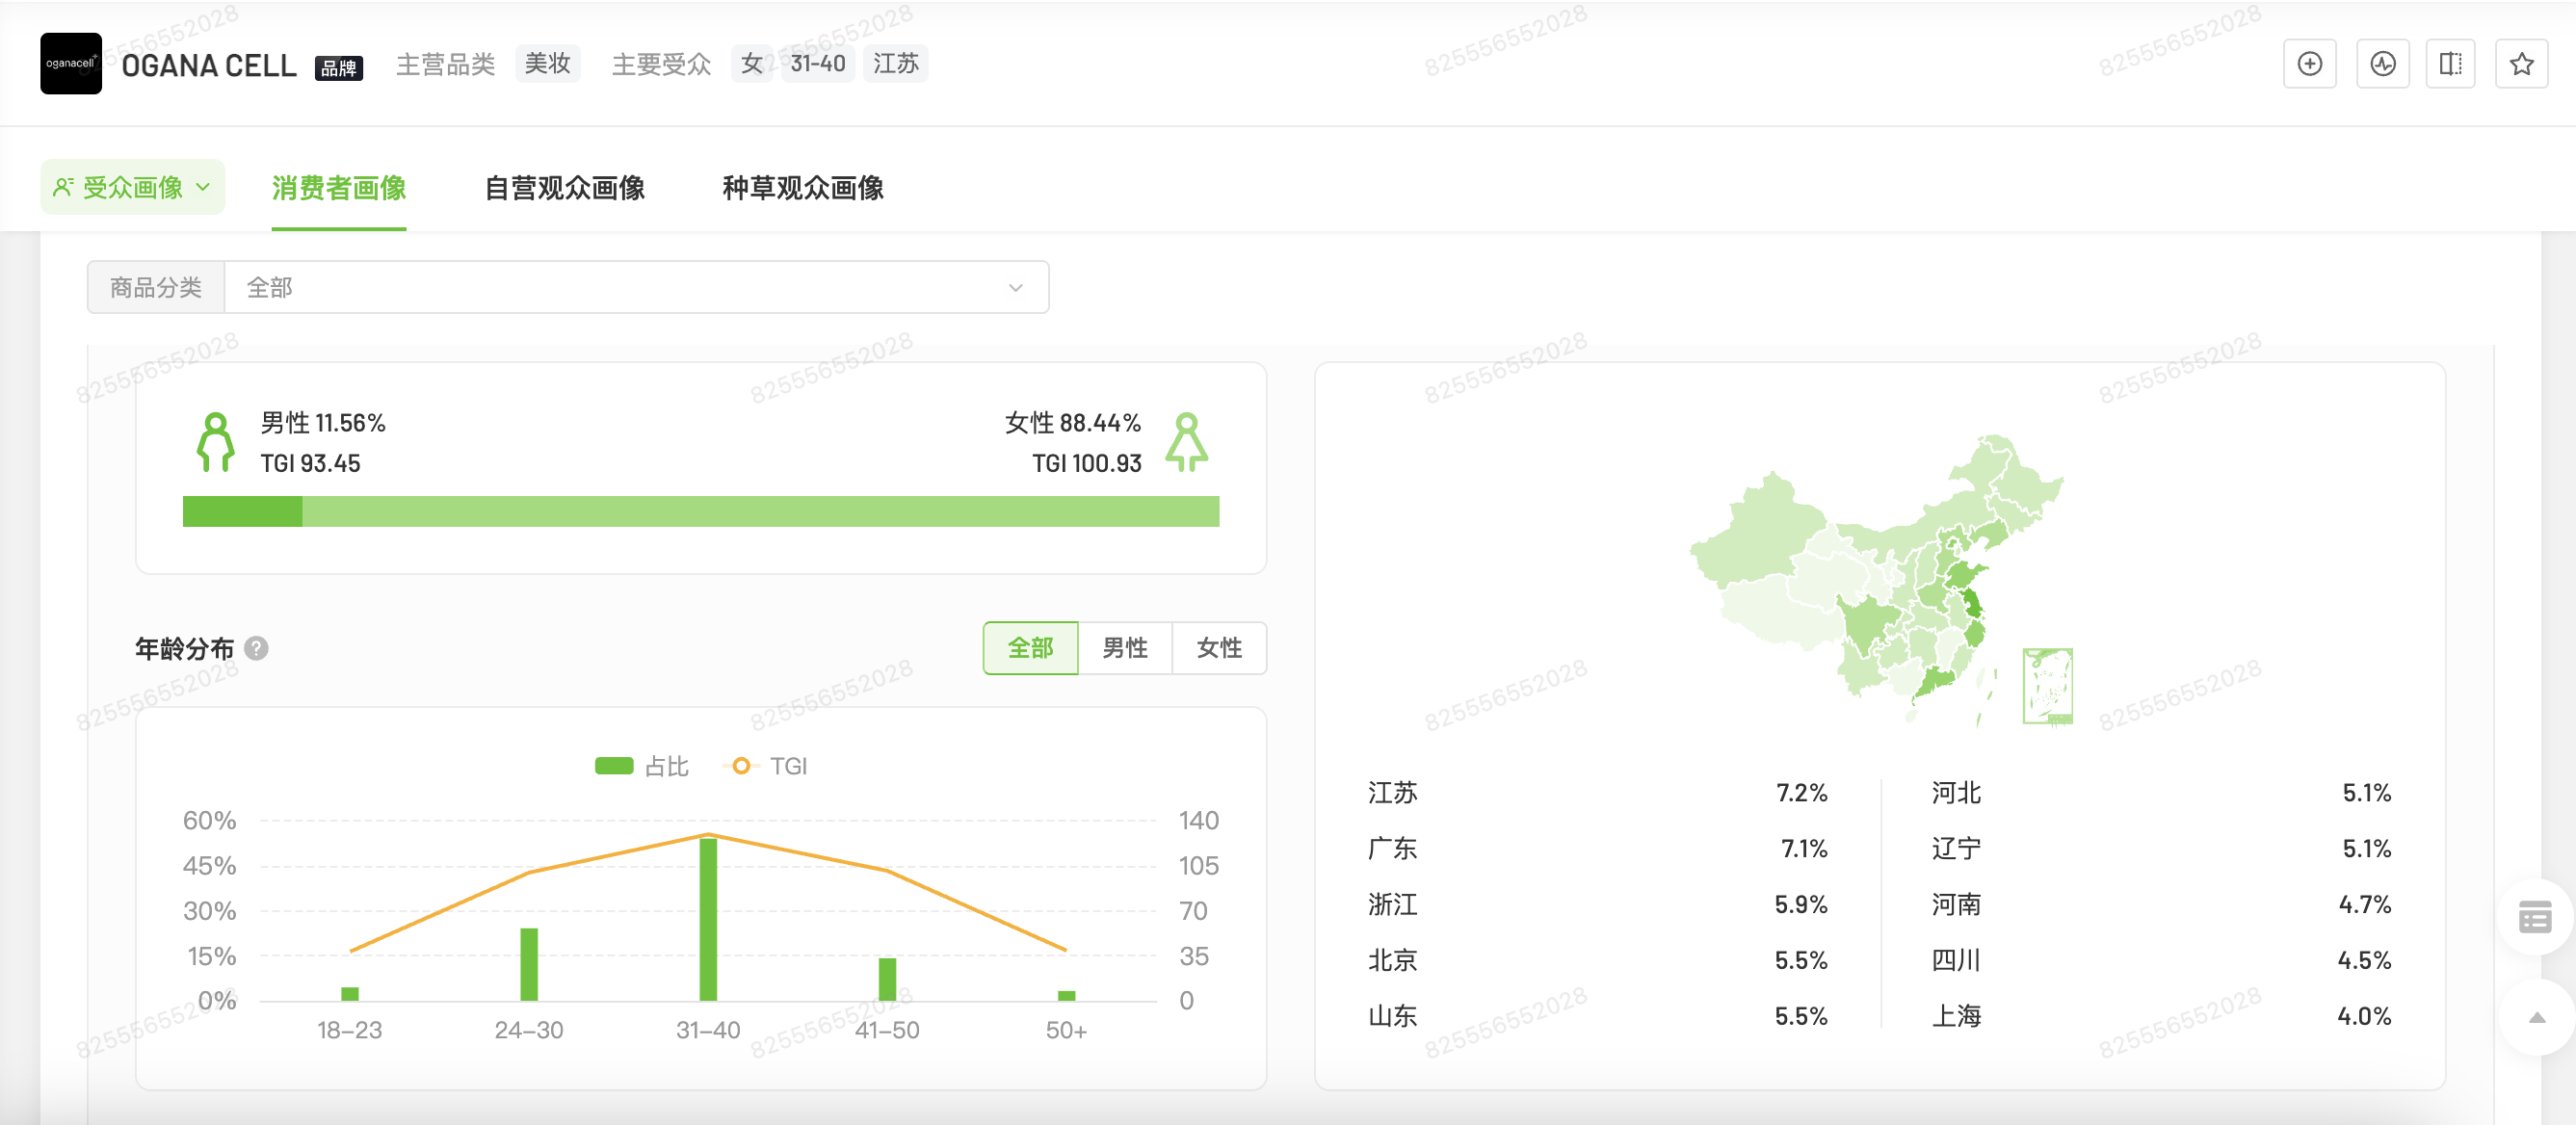This screenshot has height=1125, width=2576.
Task: Open the 受众画像 dropdown chevron
Action: [x=204, y=186]
